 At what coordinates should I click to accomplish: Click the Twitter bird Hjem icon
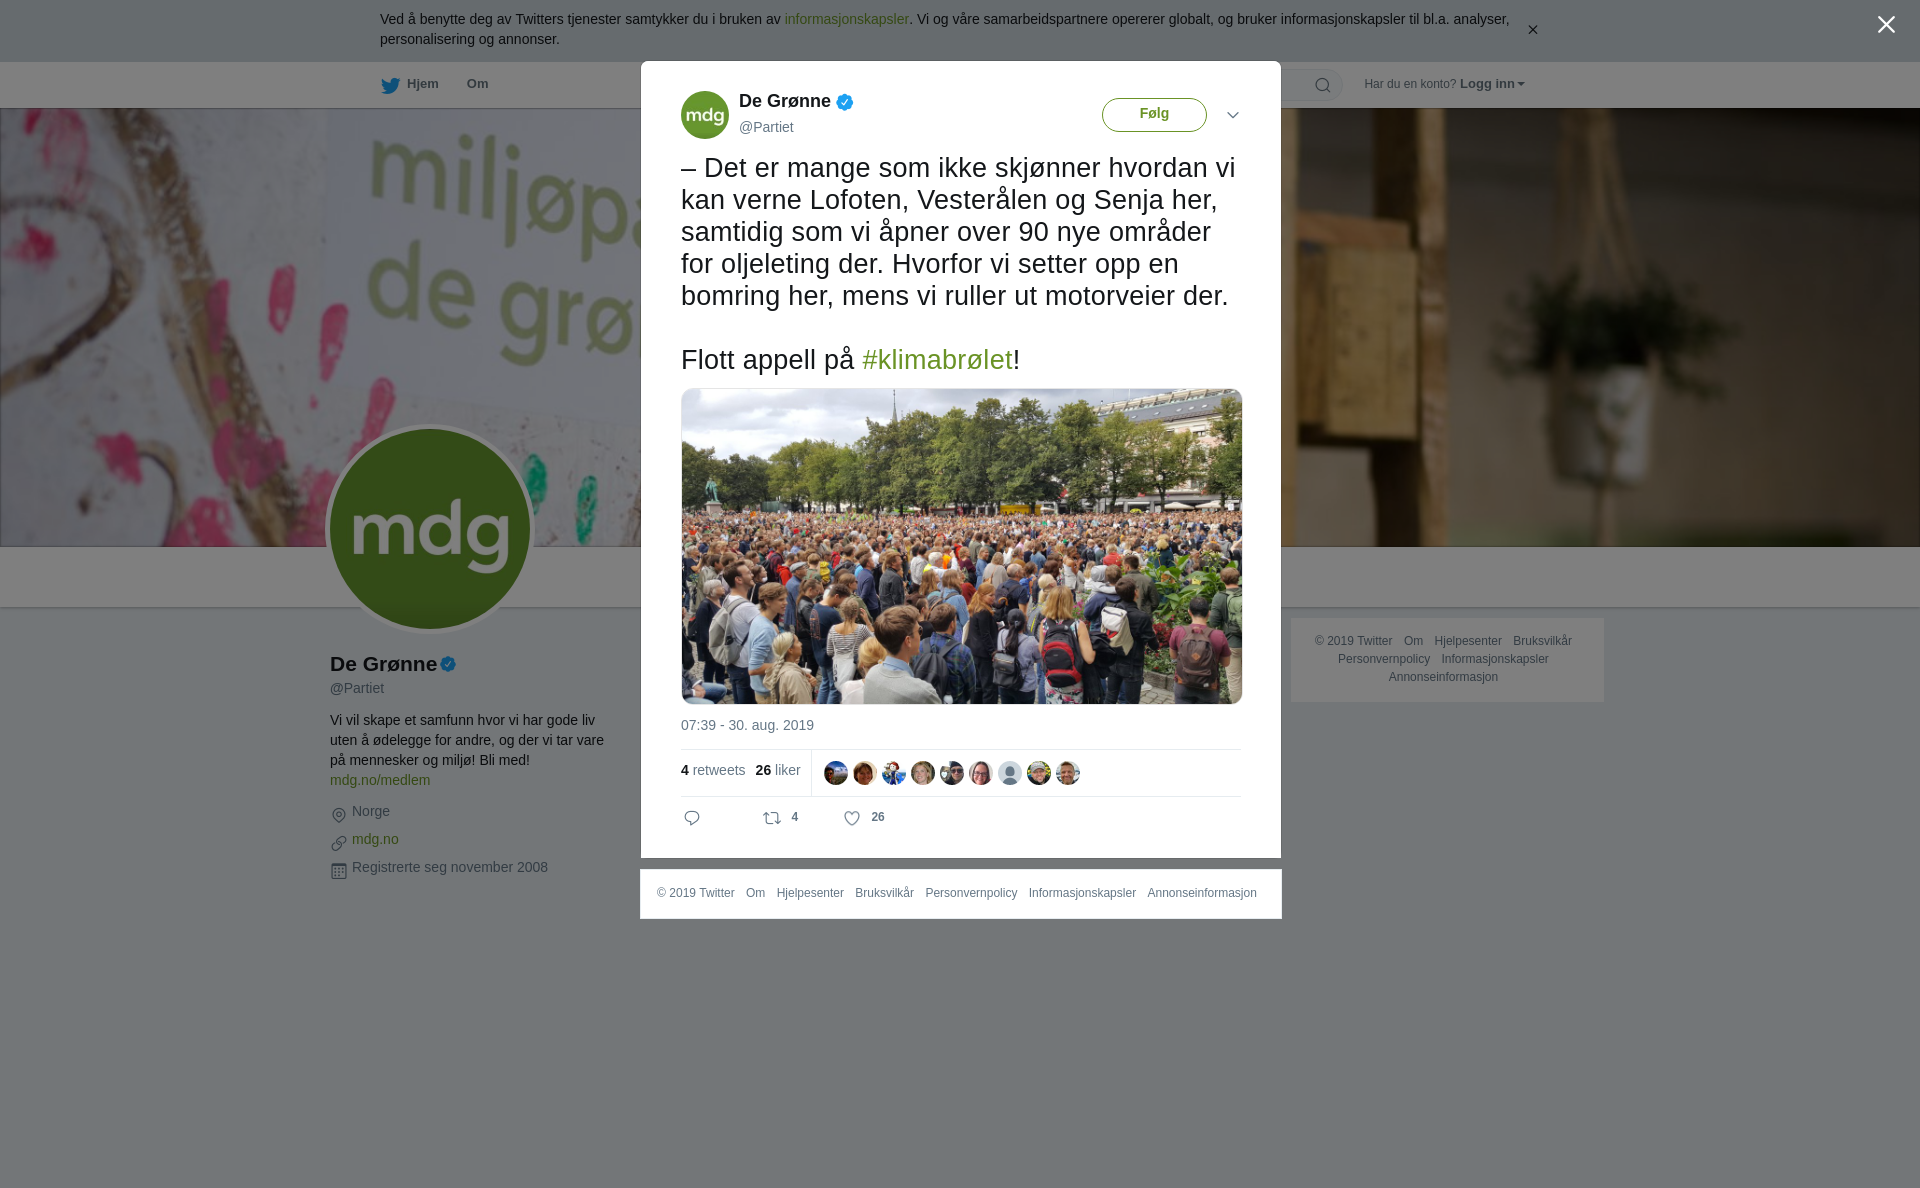(x=390, y=85)
